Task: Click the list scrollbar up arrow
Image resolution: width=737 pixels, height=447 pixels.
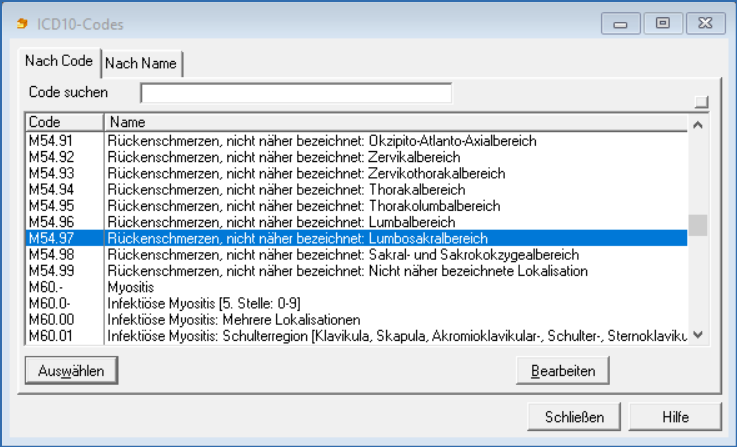Action: [x=698, y=125]
